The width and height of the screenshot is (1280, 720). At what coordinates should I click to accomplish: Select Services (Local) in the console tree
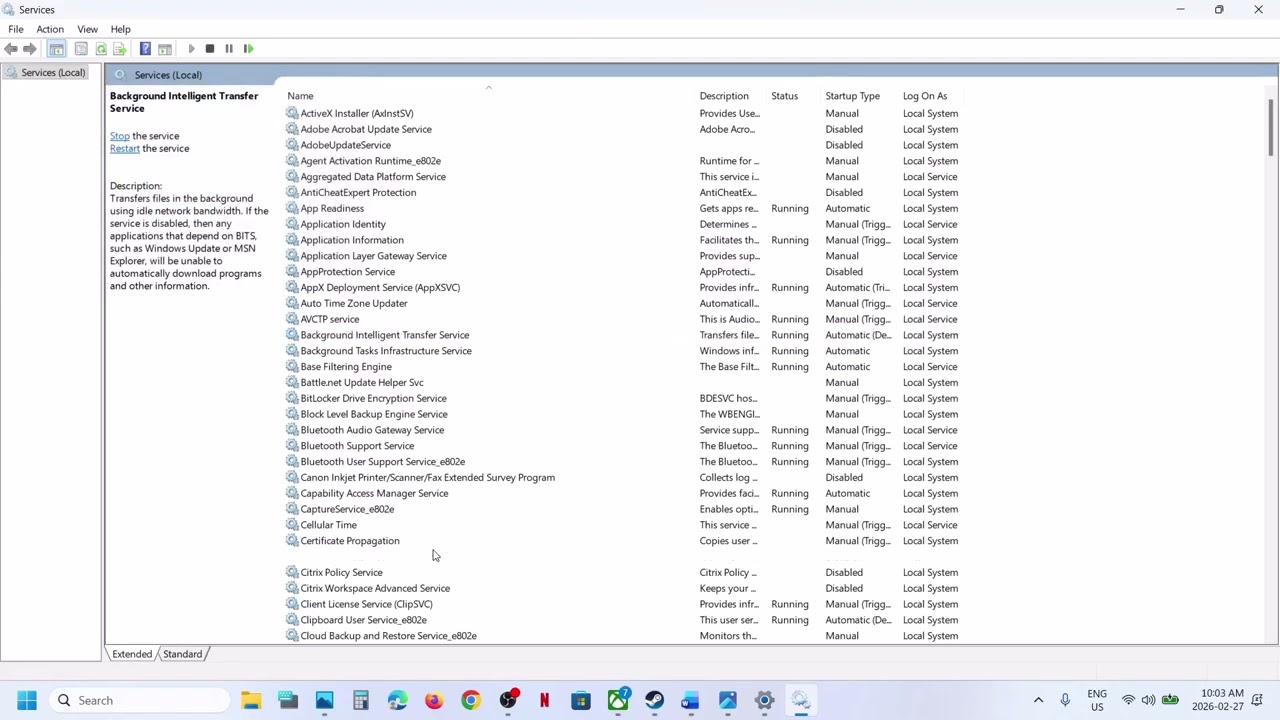tap(45, 72)
